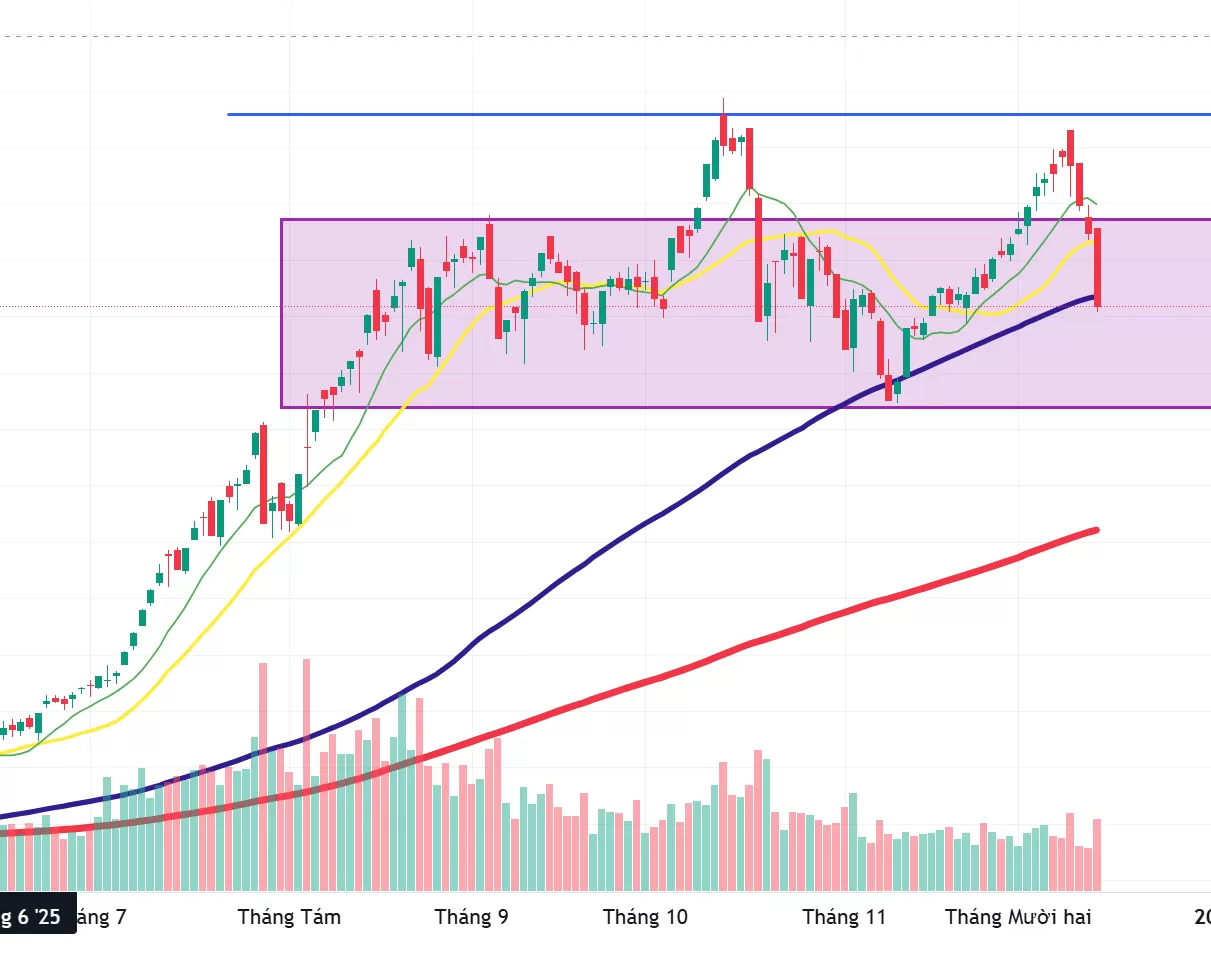Click the last large red candlestick at right
This screenshot has width=1211, height=956.
click(1098, 265)
